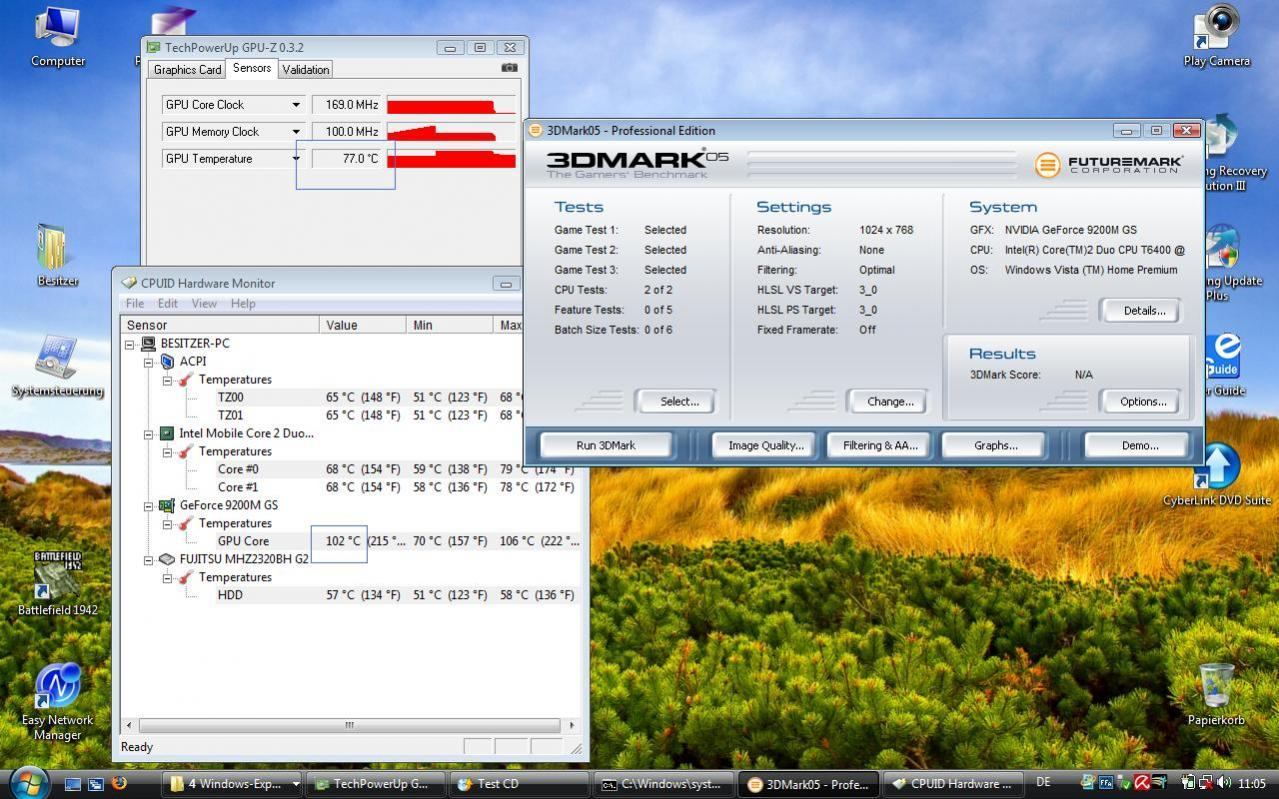Click the DE language indicator in taskbar
The image size is (1279, 799).
click(1043, 782)
